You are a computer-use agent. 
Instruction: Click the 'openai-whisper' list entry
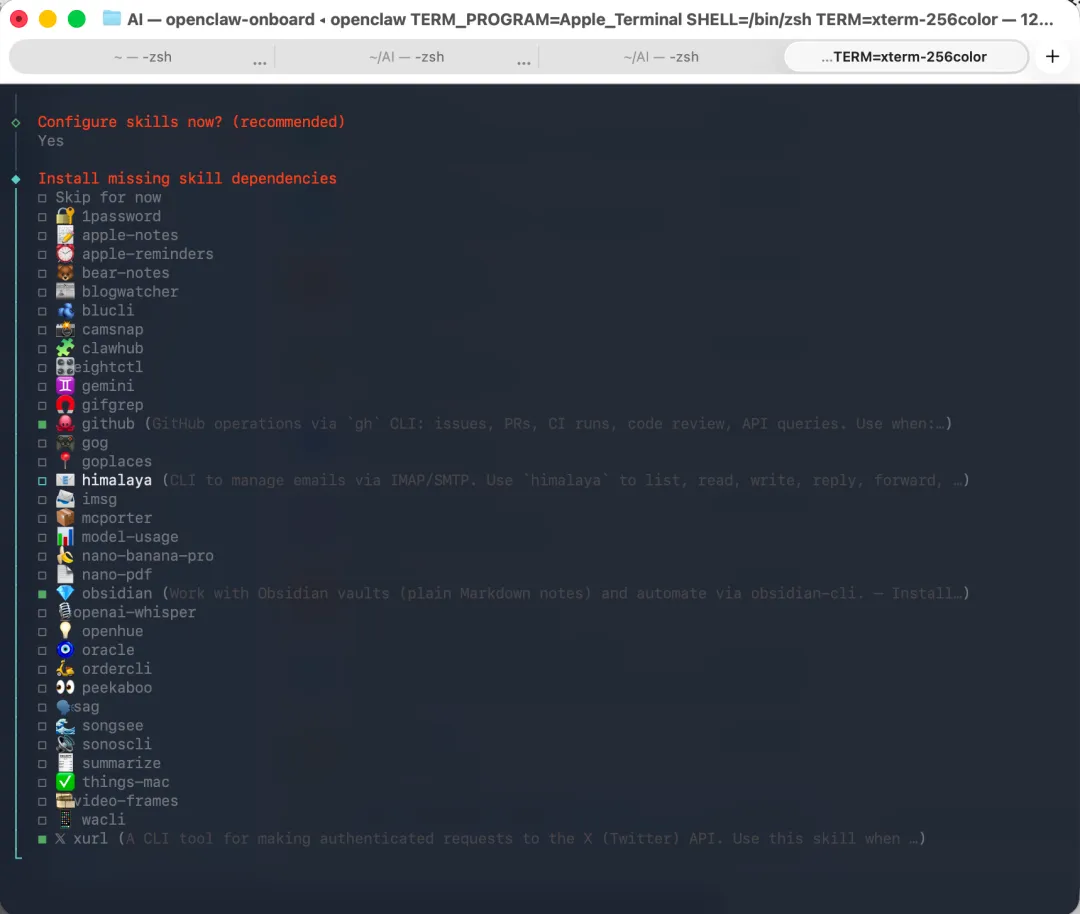click(x=134, y=612)
